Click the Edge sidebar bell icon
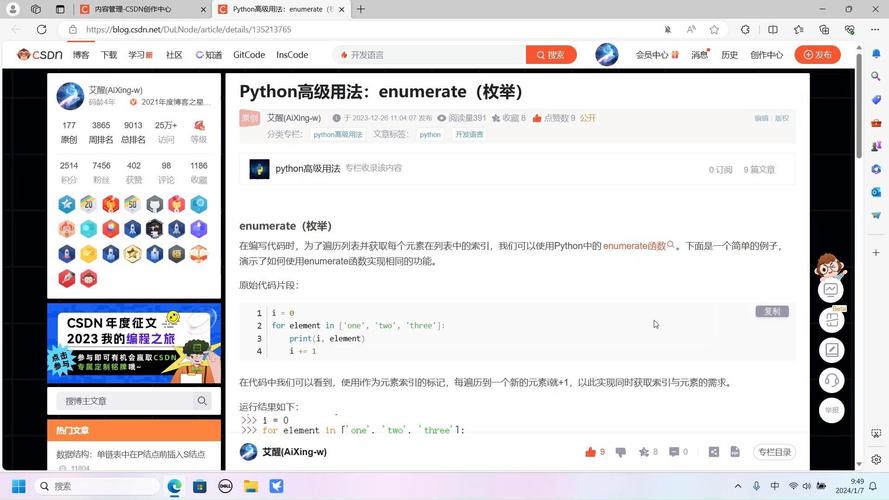The width and height of the screenshot is (889, 500). click(x=876, y=53)
